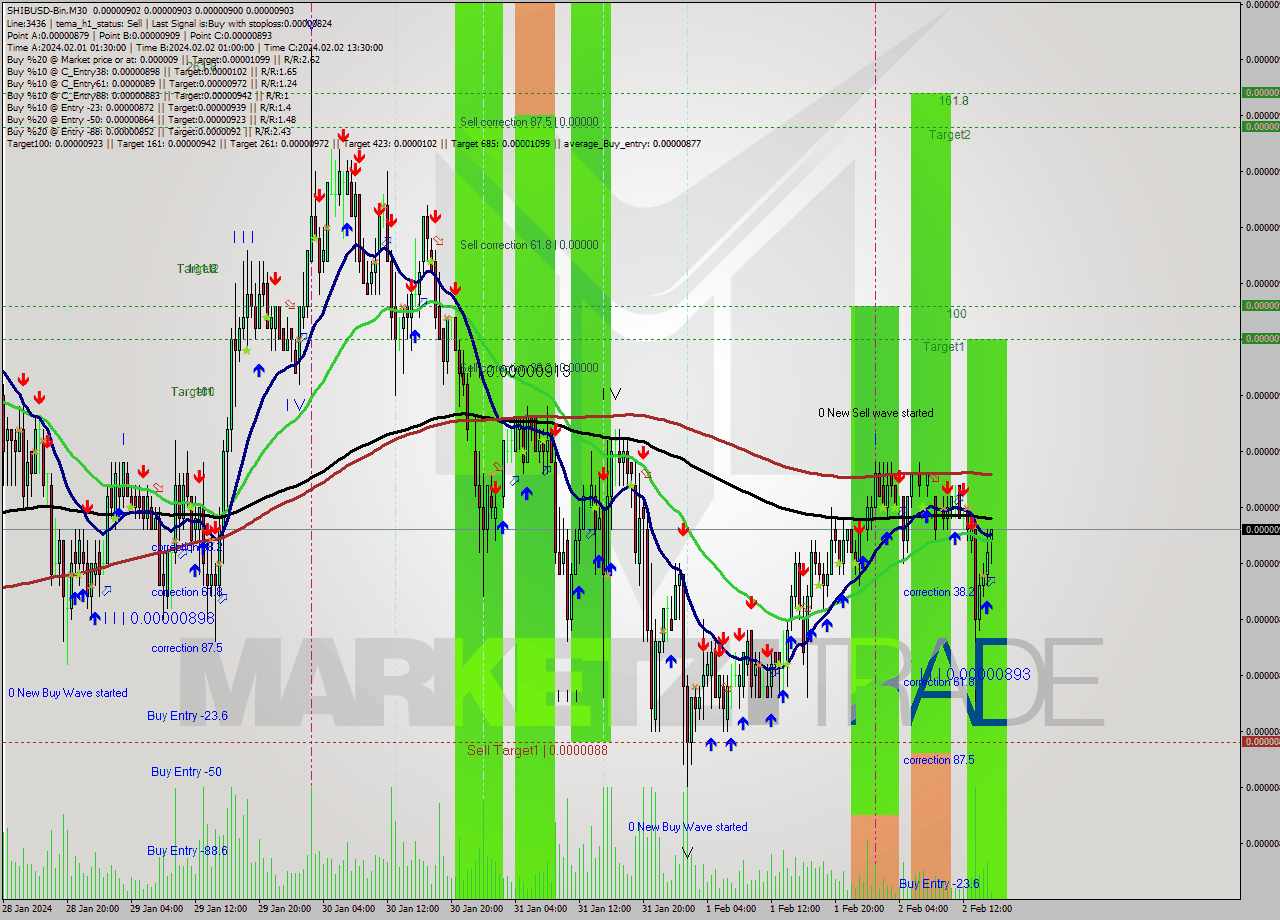Viewport: 1280px width, 920px height.
Task: Click the '1 Feb 20:00' time axis label
Action: tap(859, 909)
